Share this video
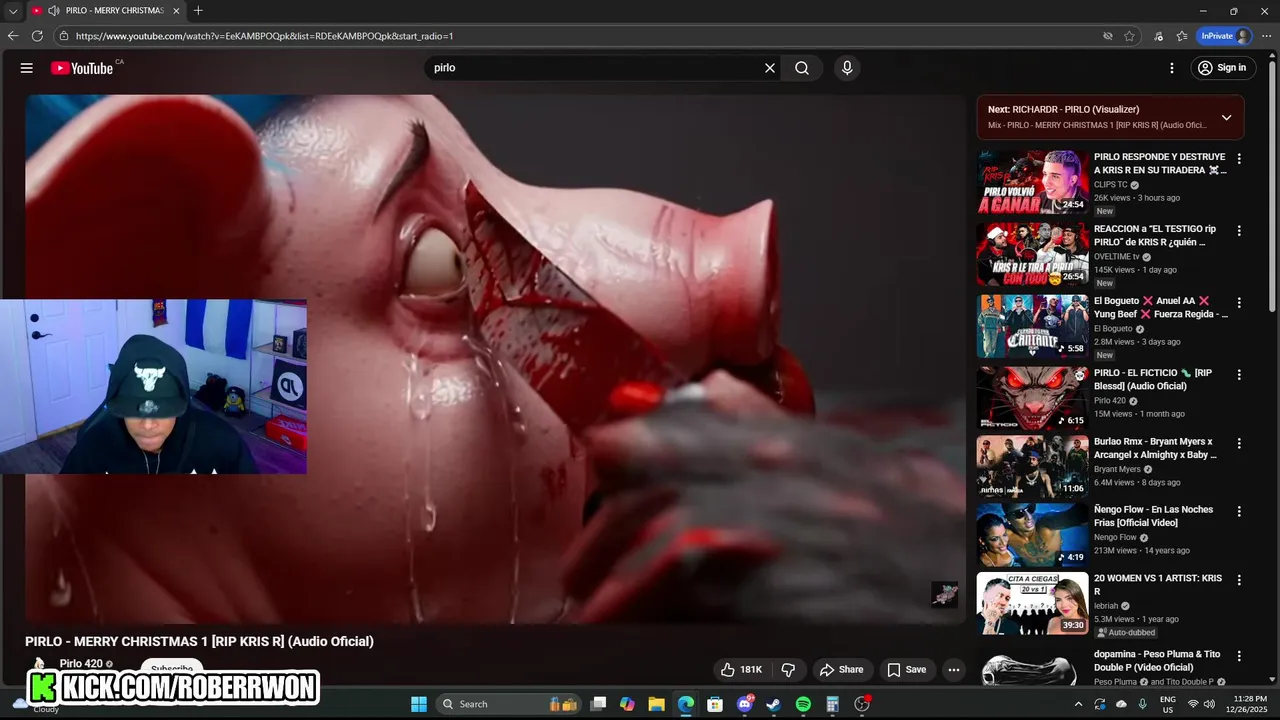The width and height of the screenshot is (1280, 720). pos(841,670)
